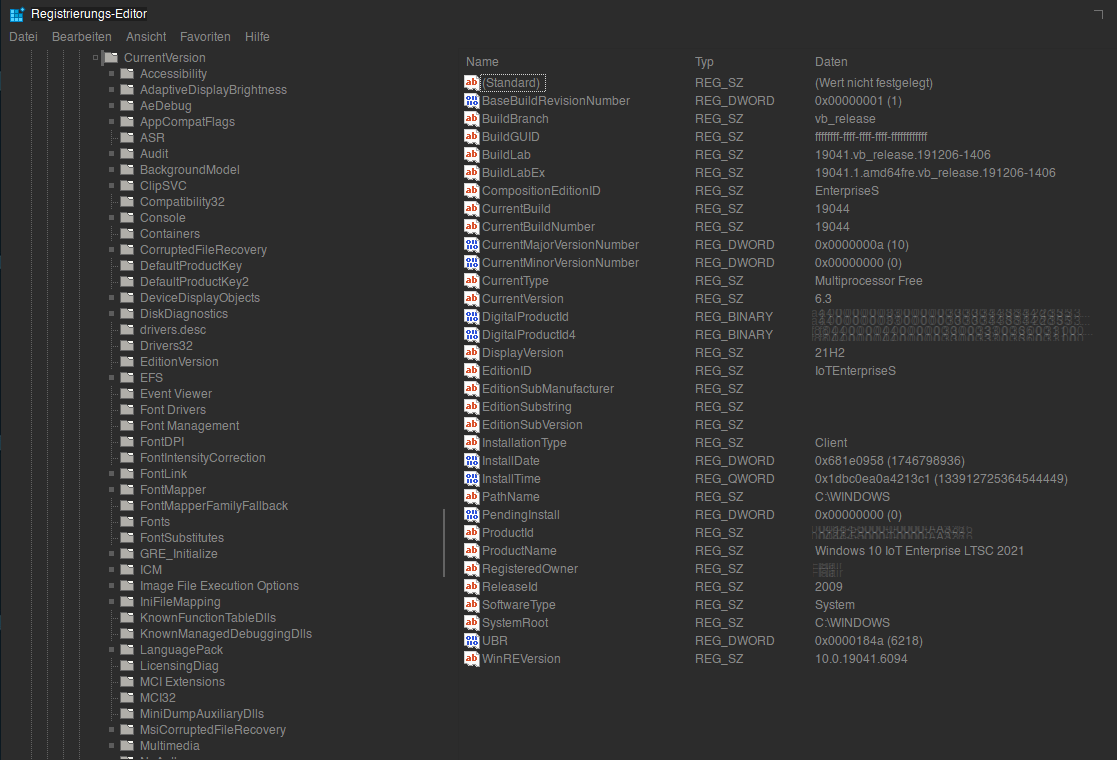1117x760 pixels.
Task: Sort by the Typ column header
Action: point(704,62)
